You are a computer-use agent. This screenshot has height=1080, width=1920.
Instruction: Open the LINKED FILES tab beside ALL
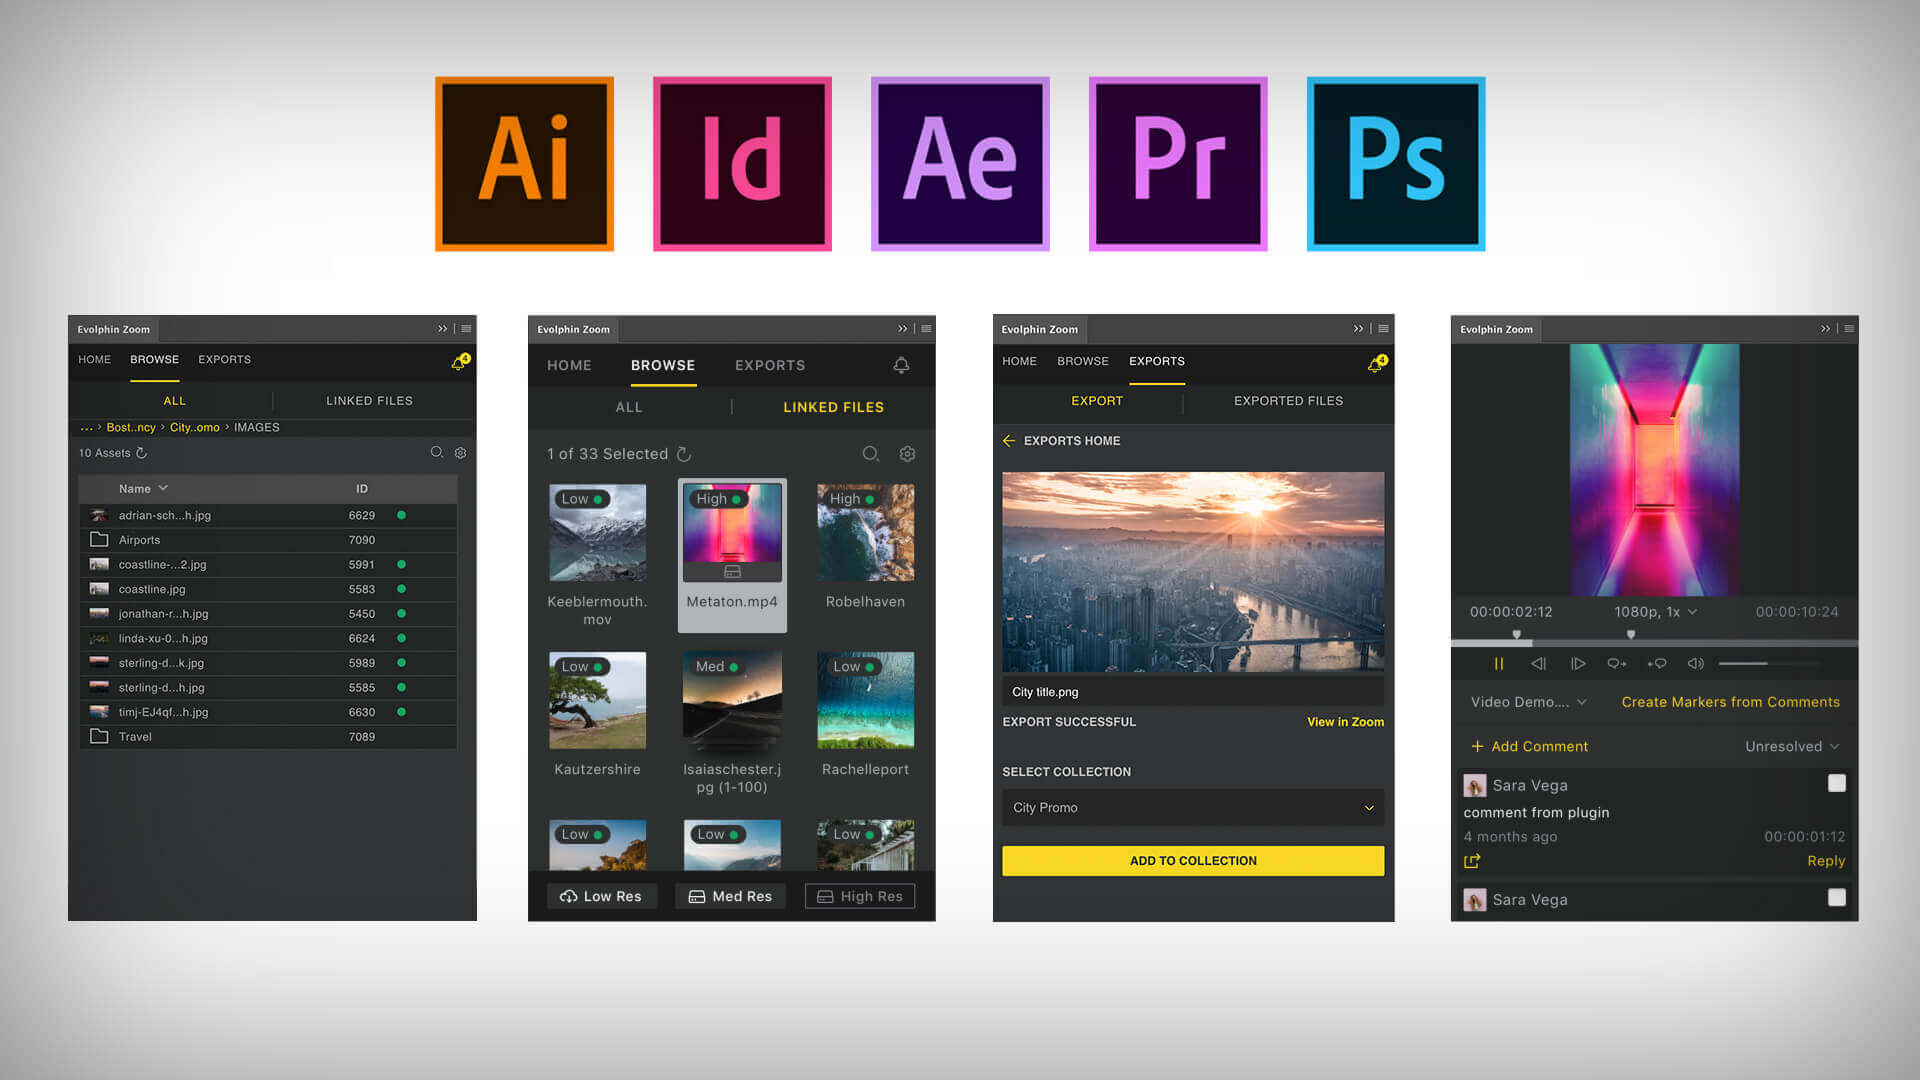(369, 401)
